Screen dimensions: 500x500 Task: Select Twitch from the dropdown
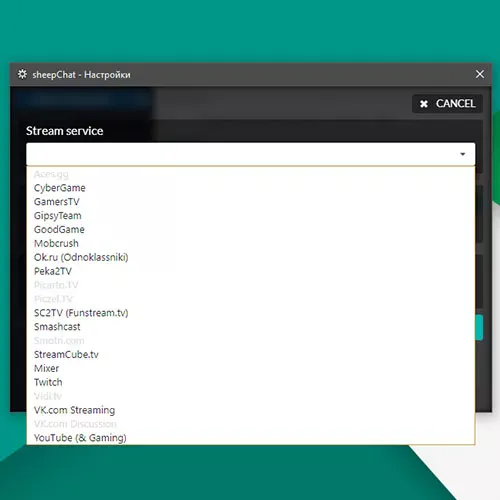(x=251, y=382)
